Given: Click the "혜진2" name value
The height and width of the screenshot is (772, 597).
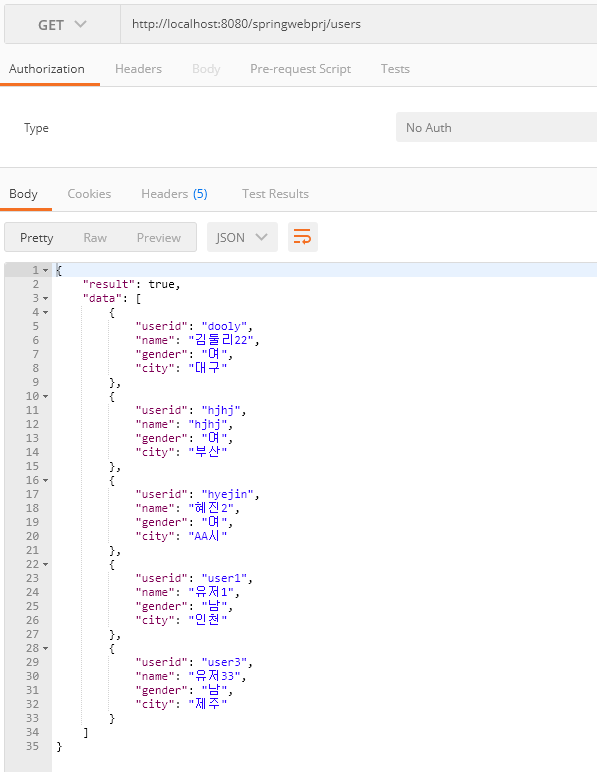Looking at the screenshot, I should pyautogui.click(x=211, y=508).
